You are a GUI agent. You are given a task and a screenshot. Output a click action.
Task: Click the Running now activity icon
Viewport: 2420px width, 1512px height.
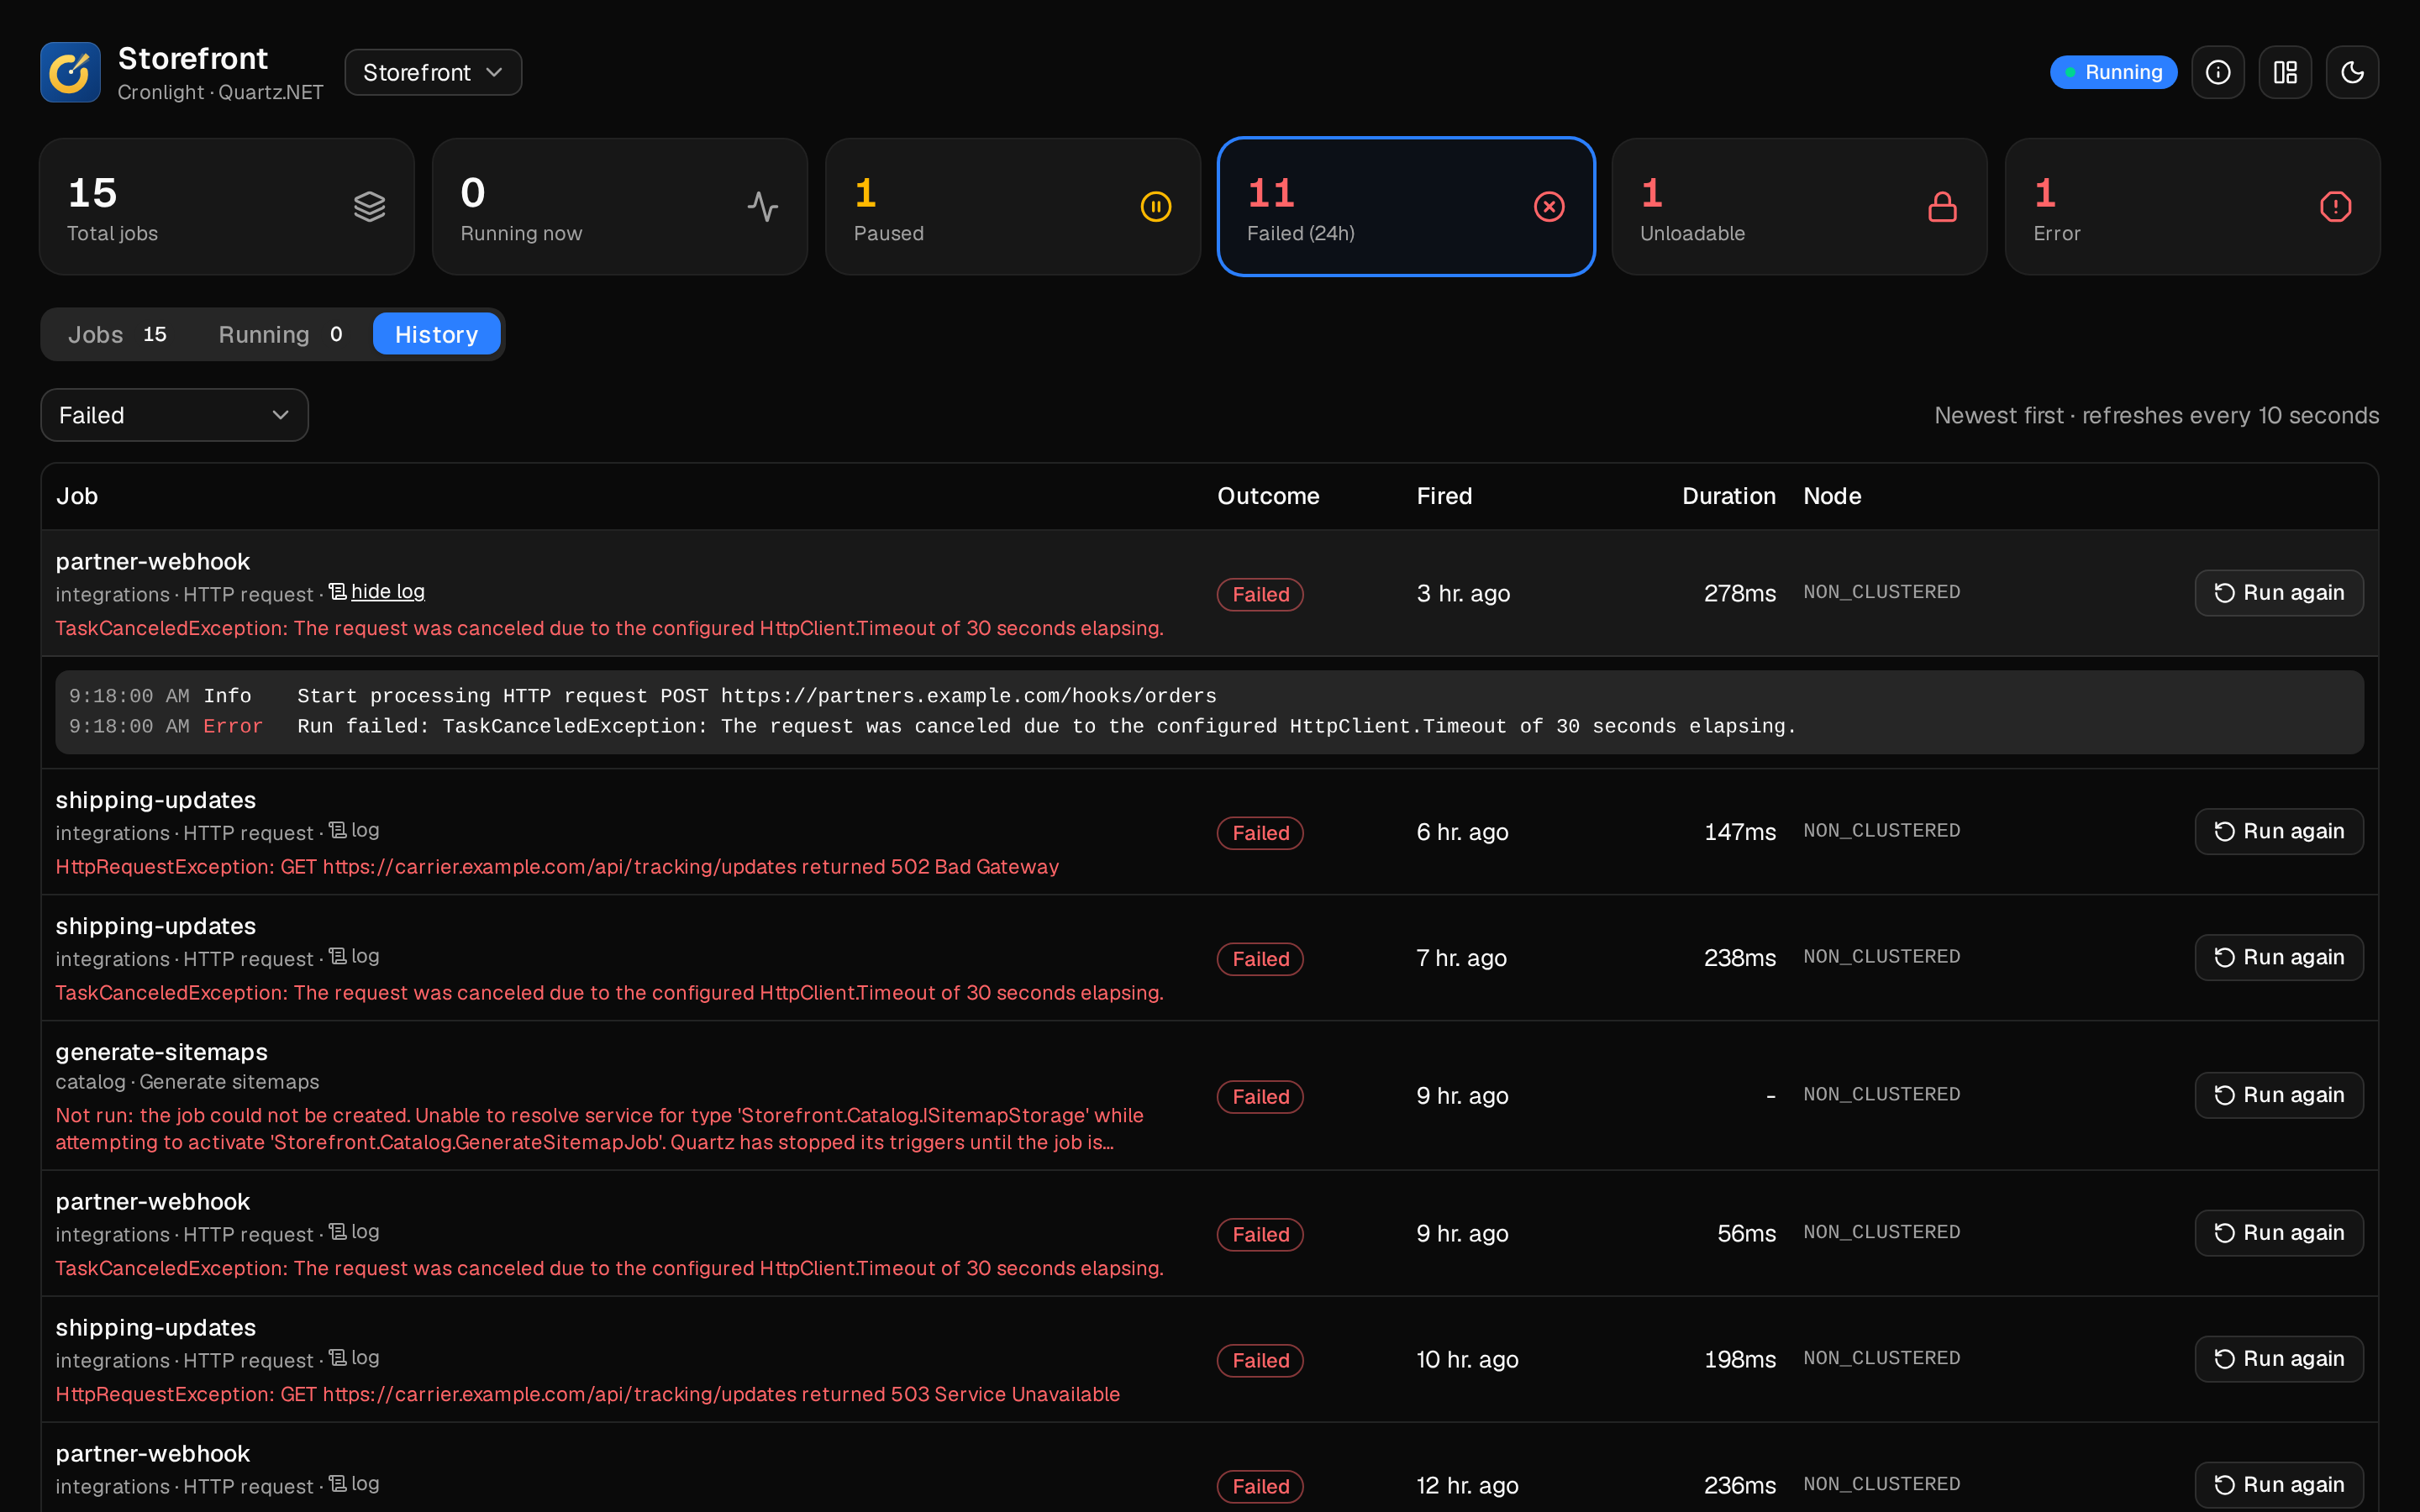click(x=763, y=207)
